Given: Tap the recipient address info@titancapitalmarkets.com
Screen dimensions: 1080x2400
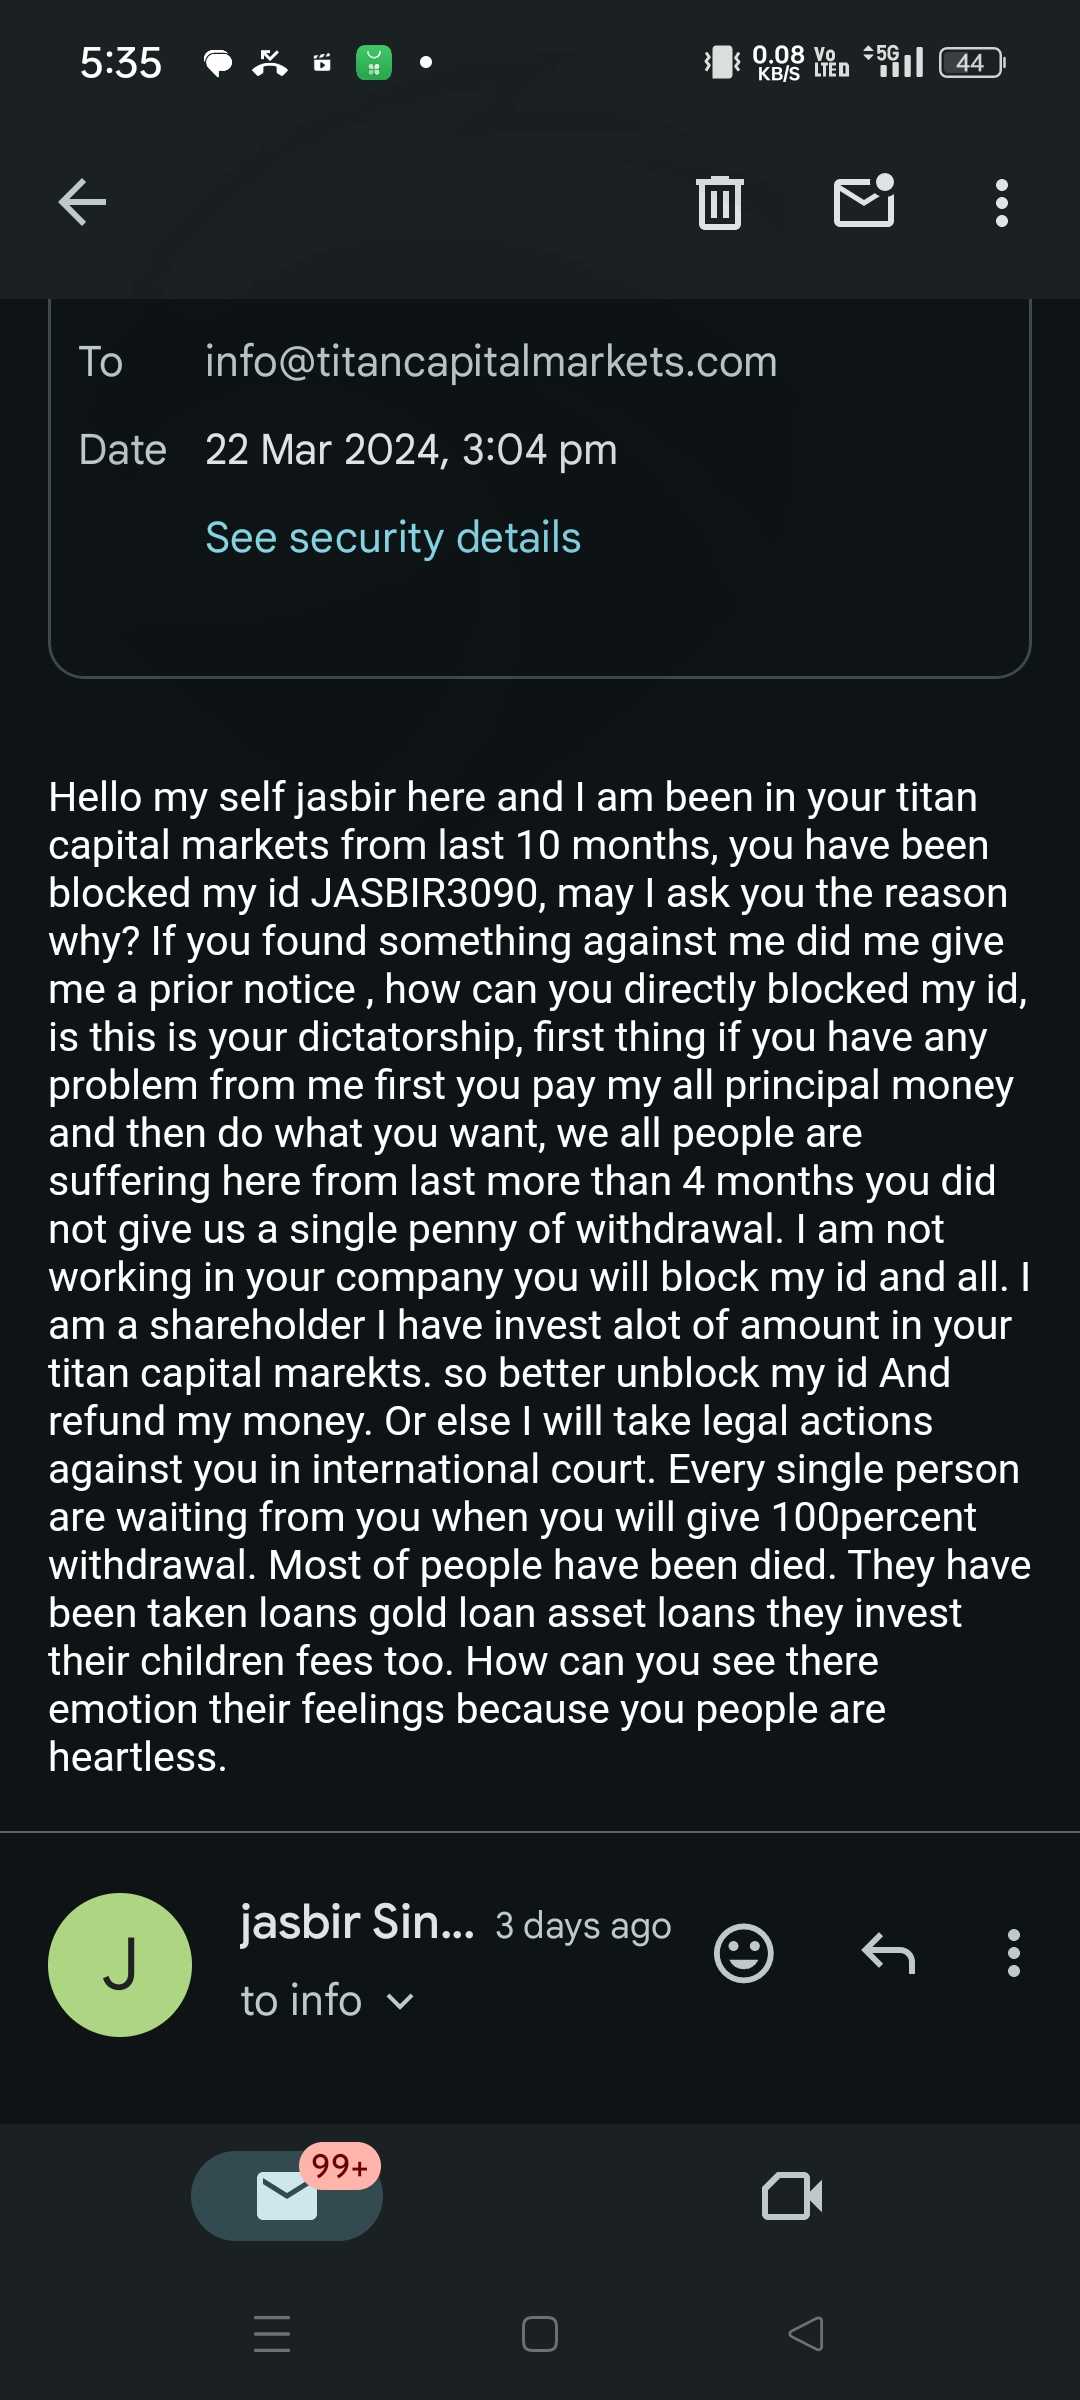Looking at the screenshot, I should pos(491,361).
